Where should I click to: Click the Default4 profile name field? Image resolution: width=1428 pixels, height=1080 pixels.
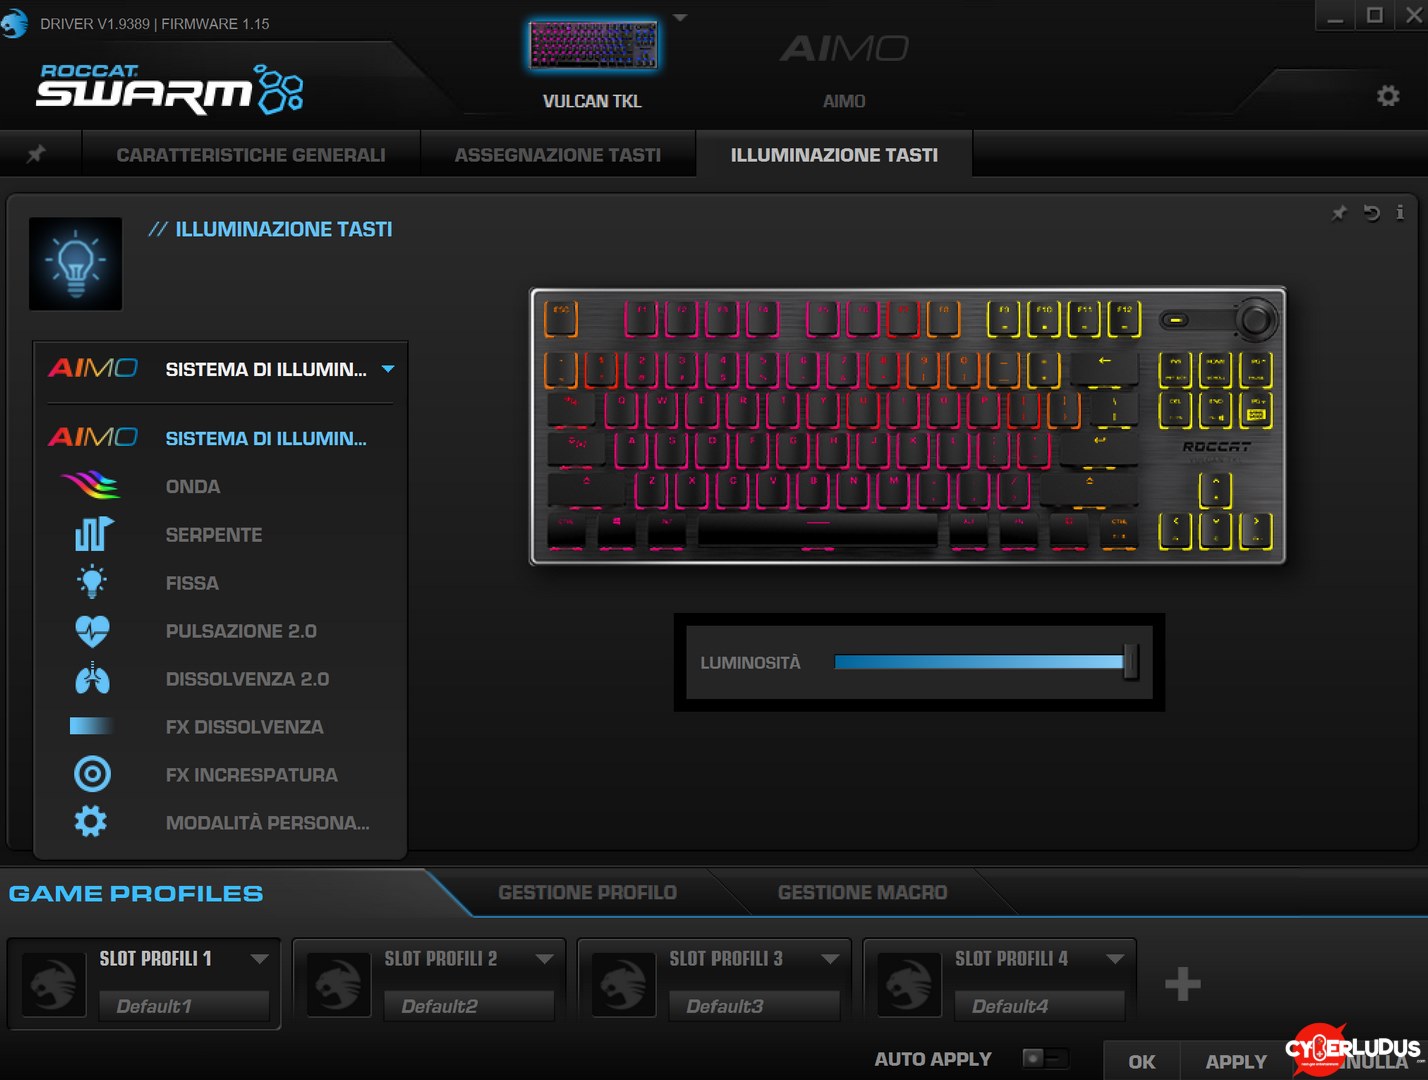pyautogui.click(x=1040, y=1006)
